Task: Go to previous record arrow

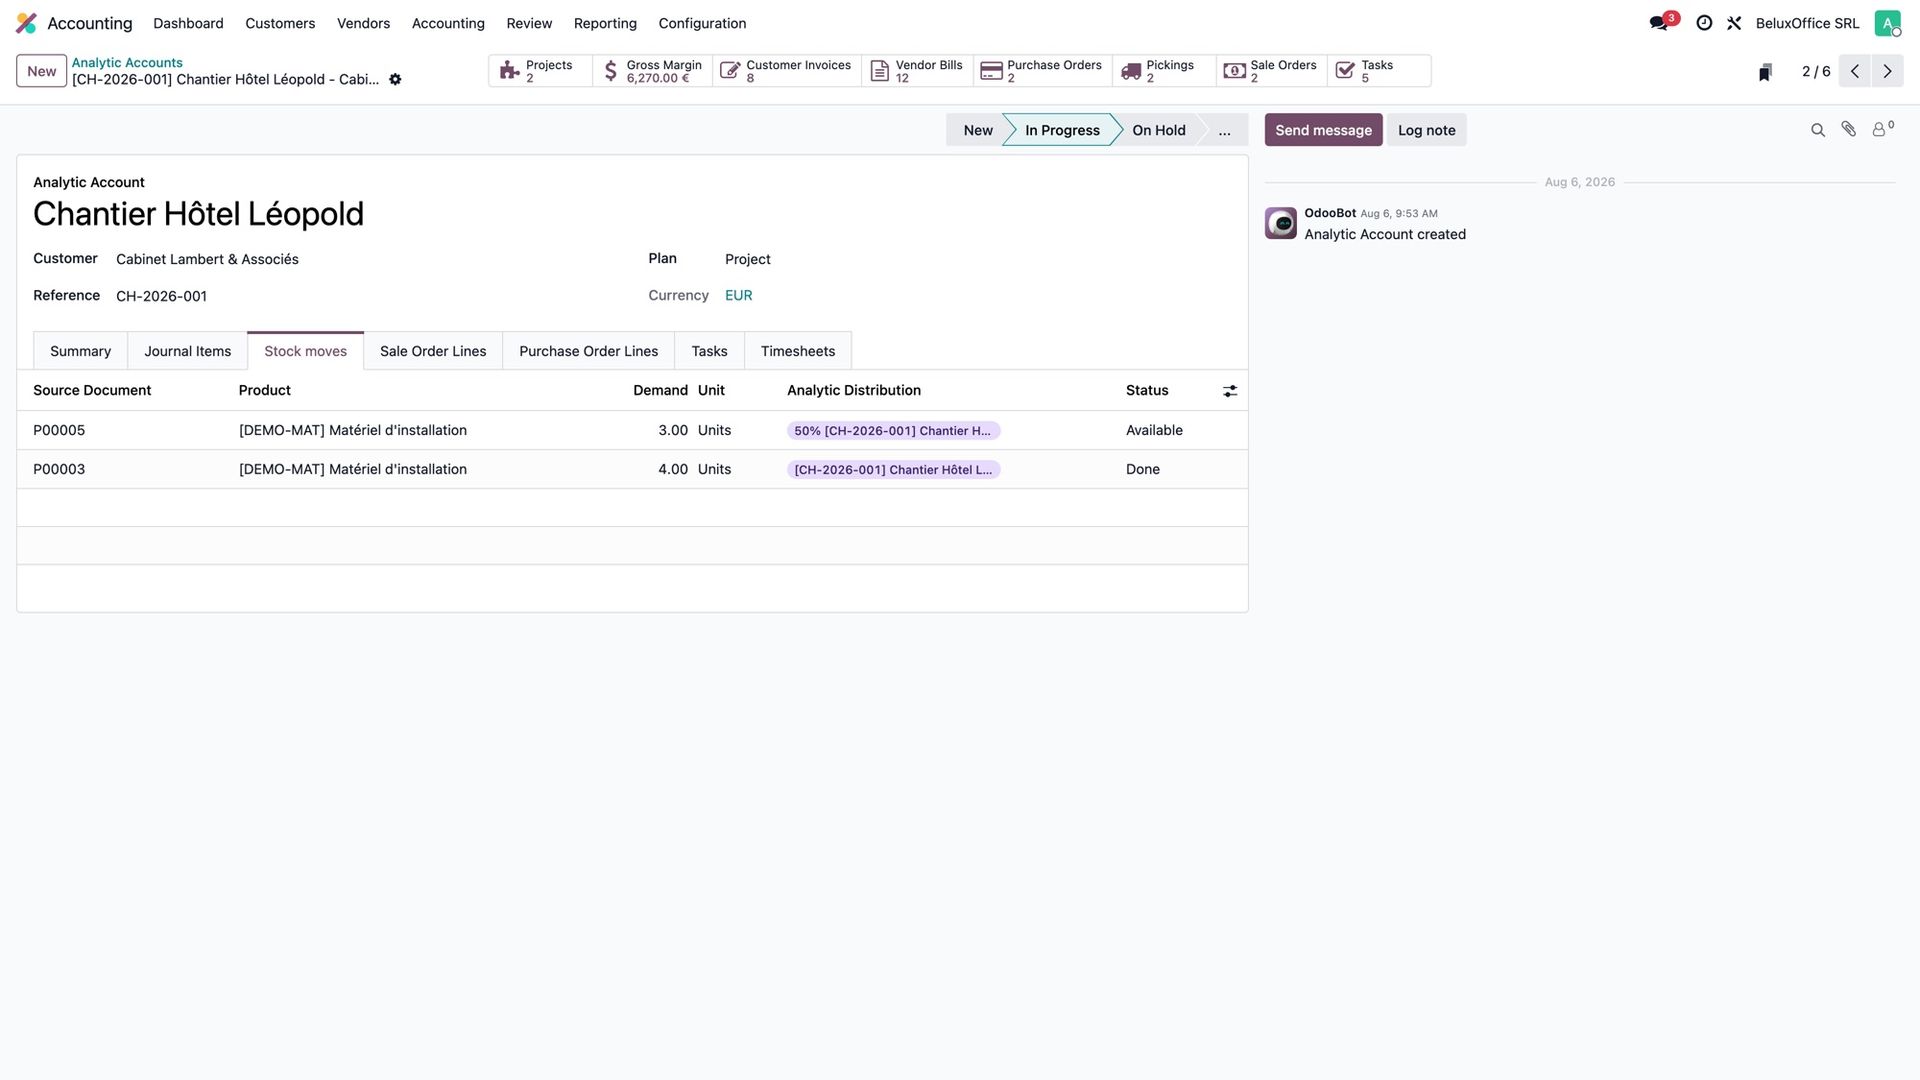Action: click(x=1855, y=71)
